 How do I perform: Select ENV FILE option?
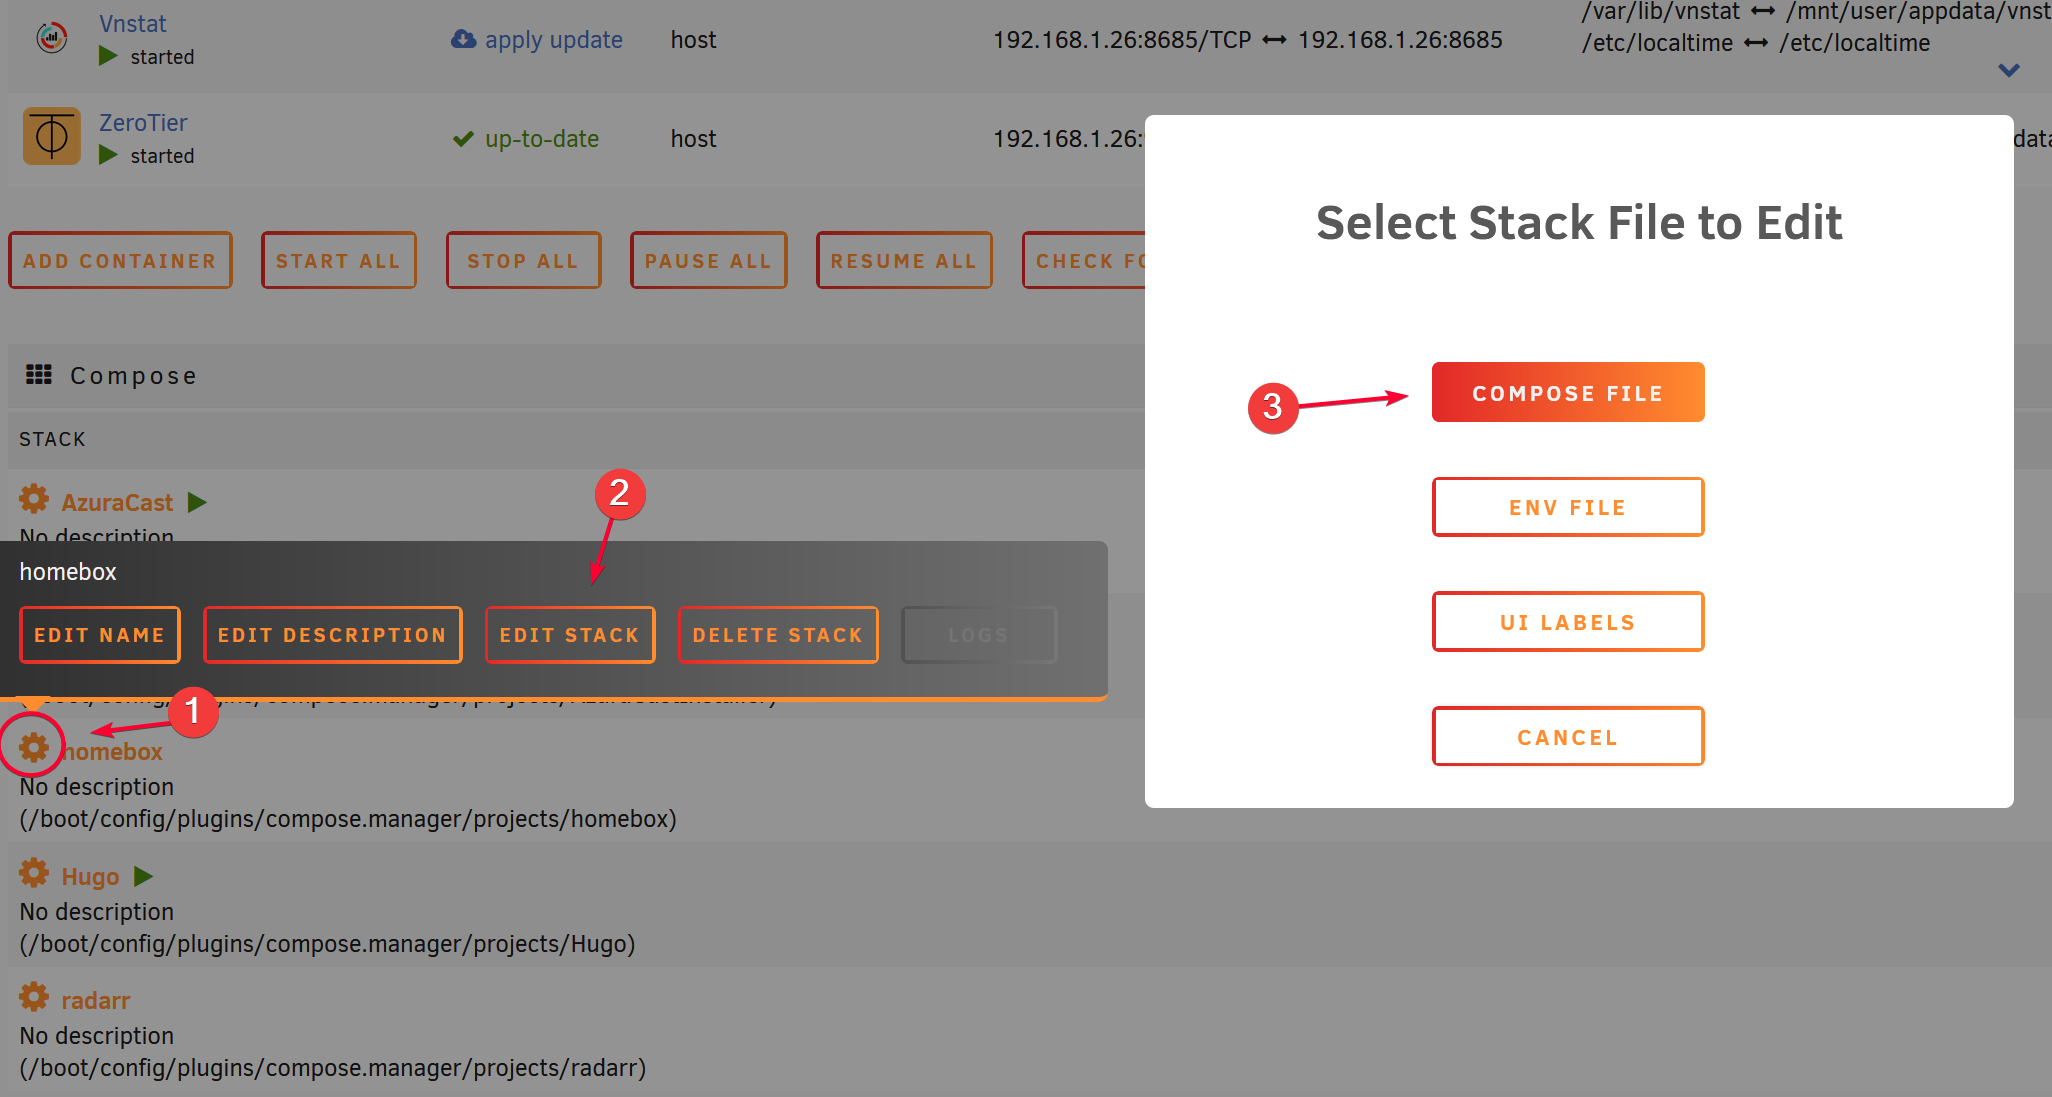click(x=1568, y=508)
